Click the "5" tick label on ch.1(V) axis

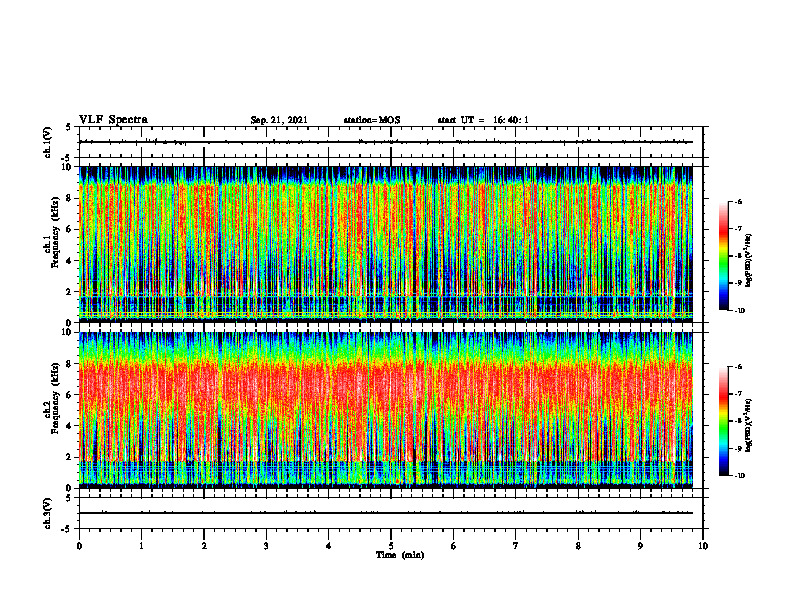click(x=68, y=127)
